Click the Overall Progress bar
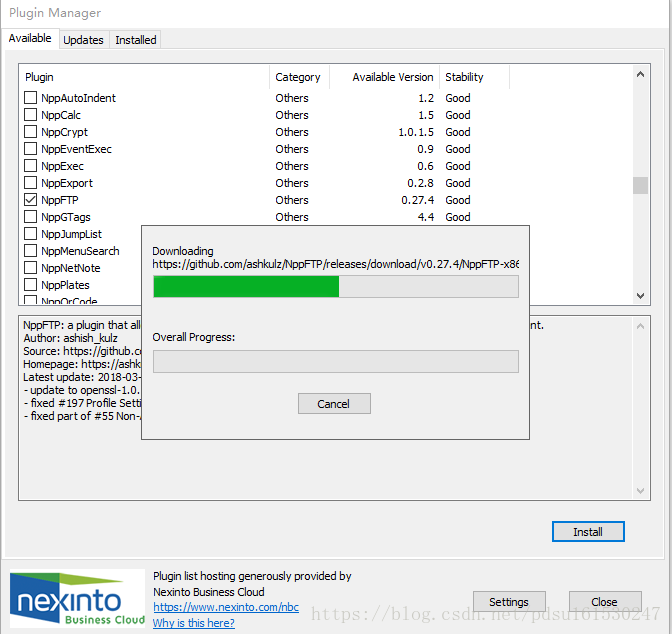The height and width of the screenshot is (634, 672). (x=336, y=361)
